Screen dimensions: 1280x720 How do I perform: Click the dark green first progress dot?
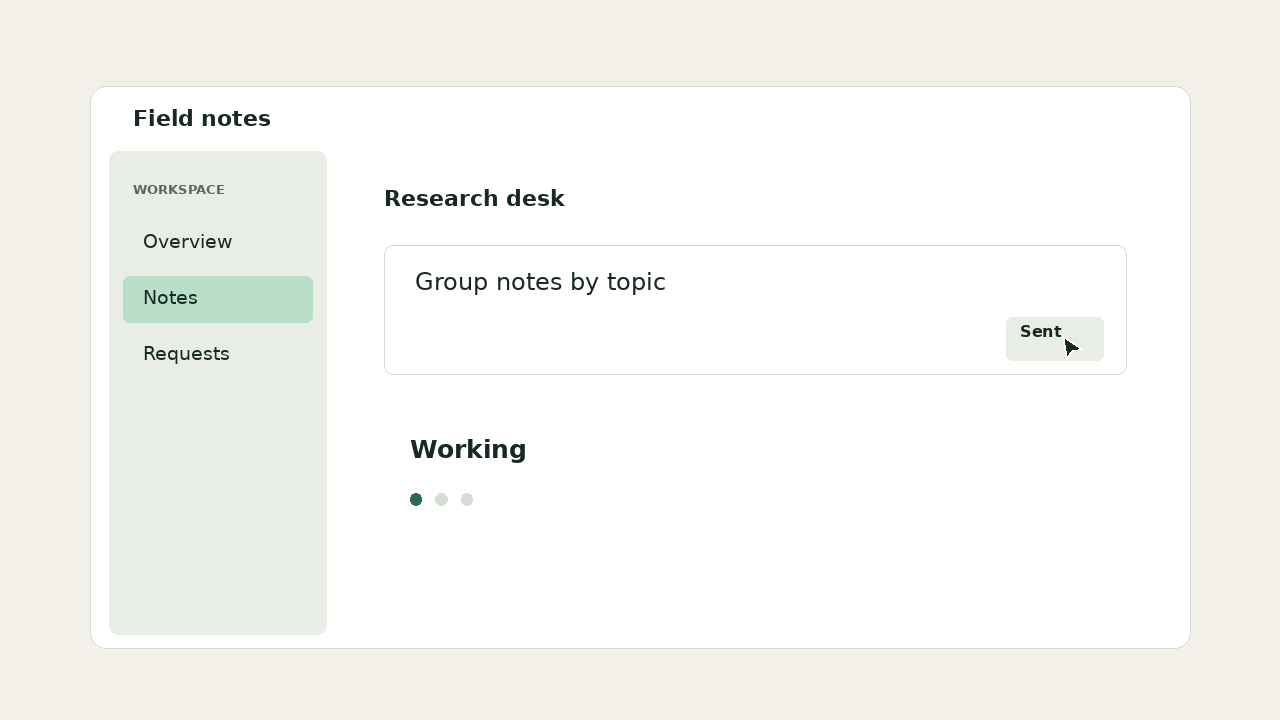(x=416, y=500)
